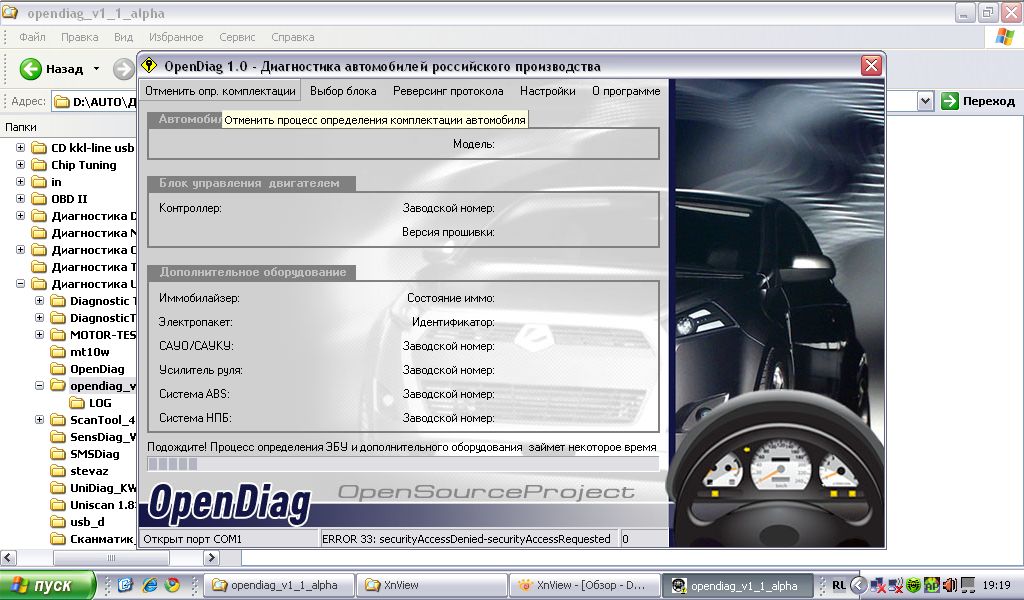The image size is (1024, 600).
Task: Click the пуск Start button
Action: [x=47, y=585]
